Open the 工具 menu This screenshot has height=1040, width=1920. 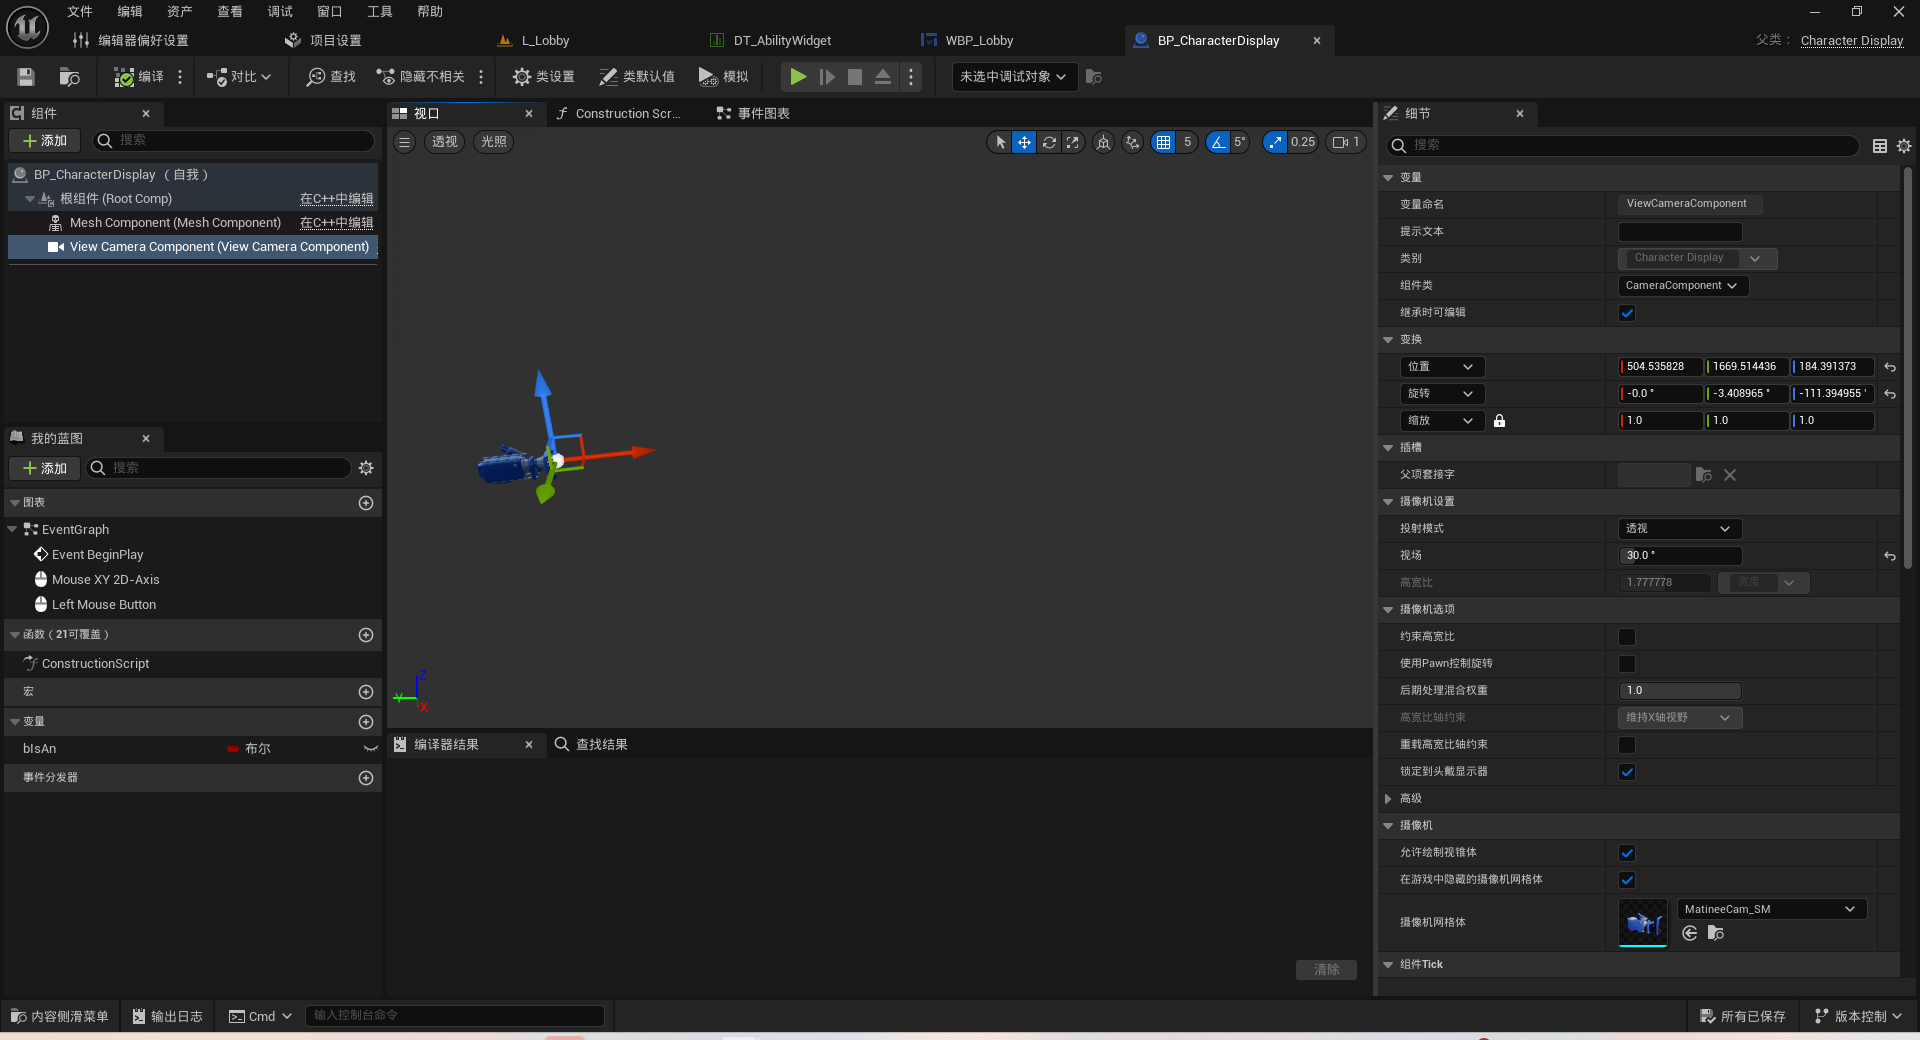pyautogui.click(x=380, y=12)
